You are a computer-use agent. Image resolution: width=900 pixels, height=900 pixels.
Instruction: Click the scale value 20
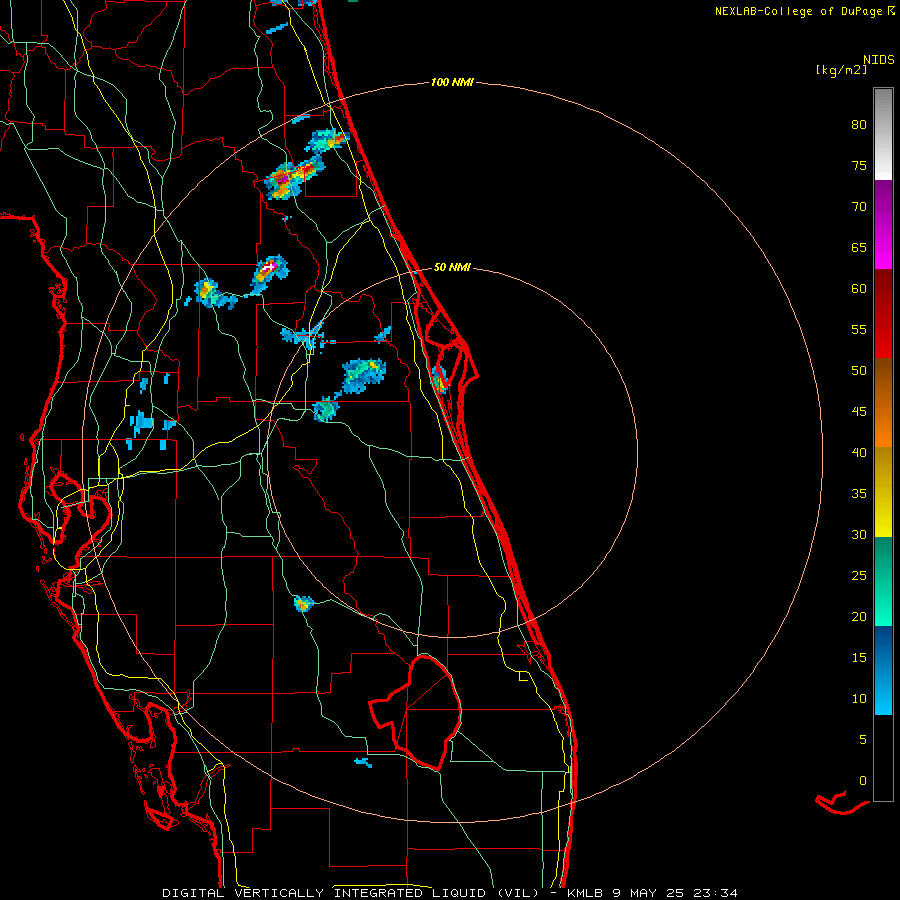[859, 617]
